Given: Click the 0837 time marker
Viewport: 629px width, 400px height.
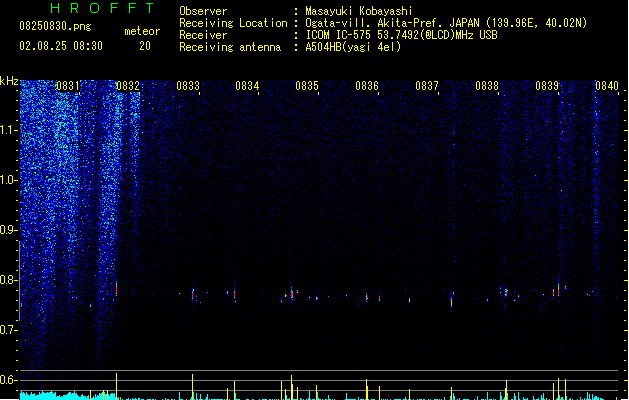Looking at the screenshot, I should tap(427, 85).
